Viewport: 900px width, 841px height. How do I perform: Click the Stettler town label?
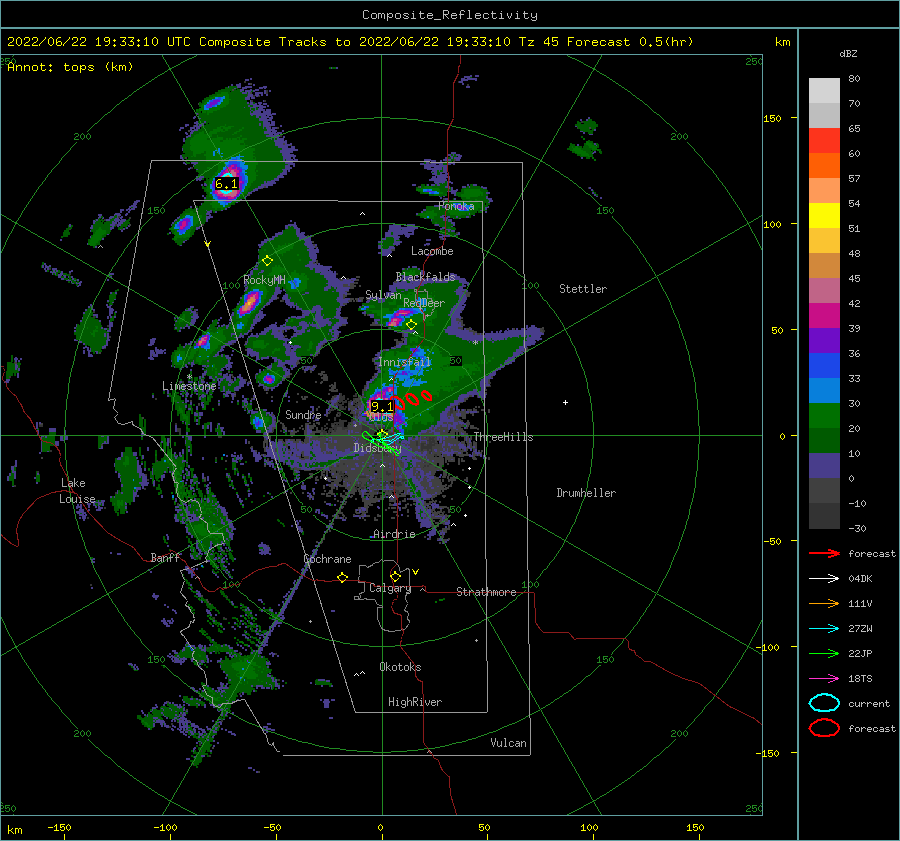pyautogui.click(x=583, y=289)
